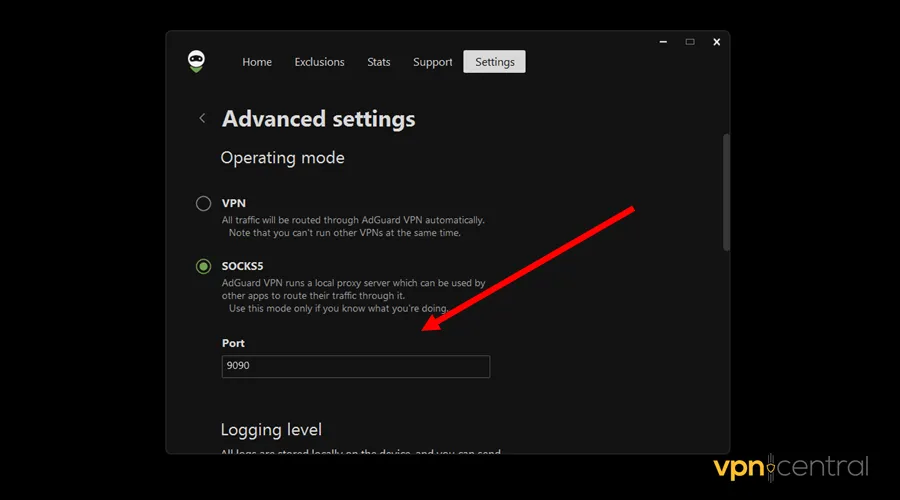The width and height of the screenshot is (900, 500).
Task: Go to the Support tab
Action: [432, 62]
